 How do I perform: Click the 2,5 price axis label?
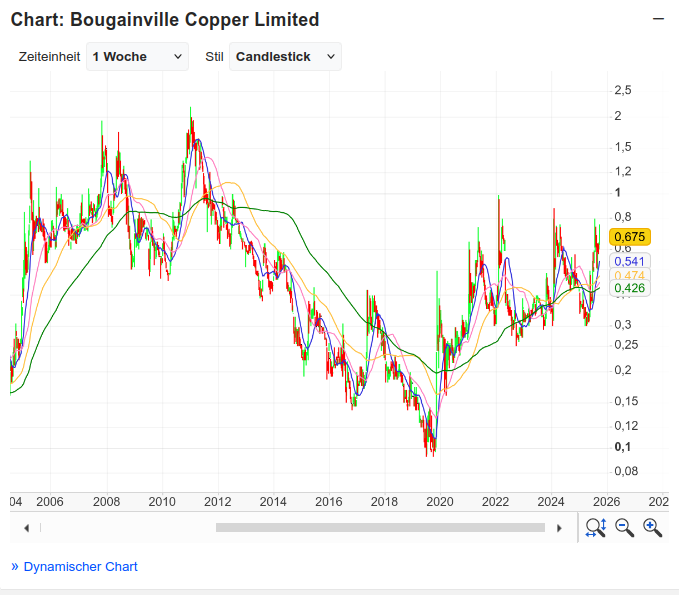pos(623,90)
